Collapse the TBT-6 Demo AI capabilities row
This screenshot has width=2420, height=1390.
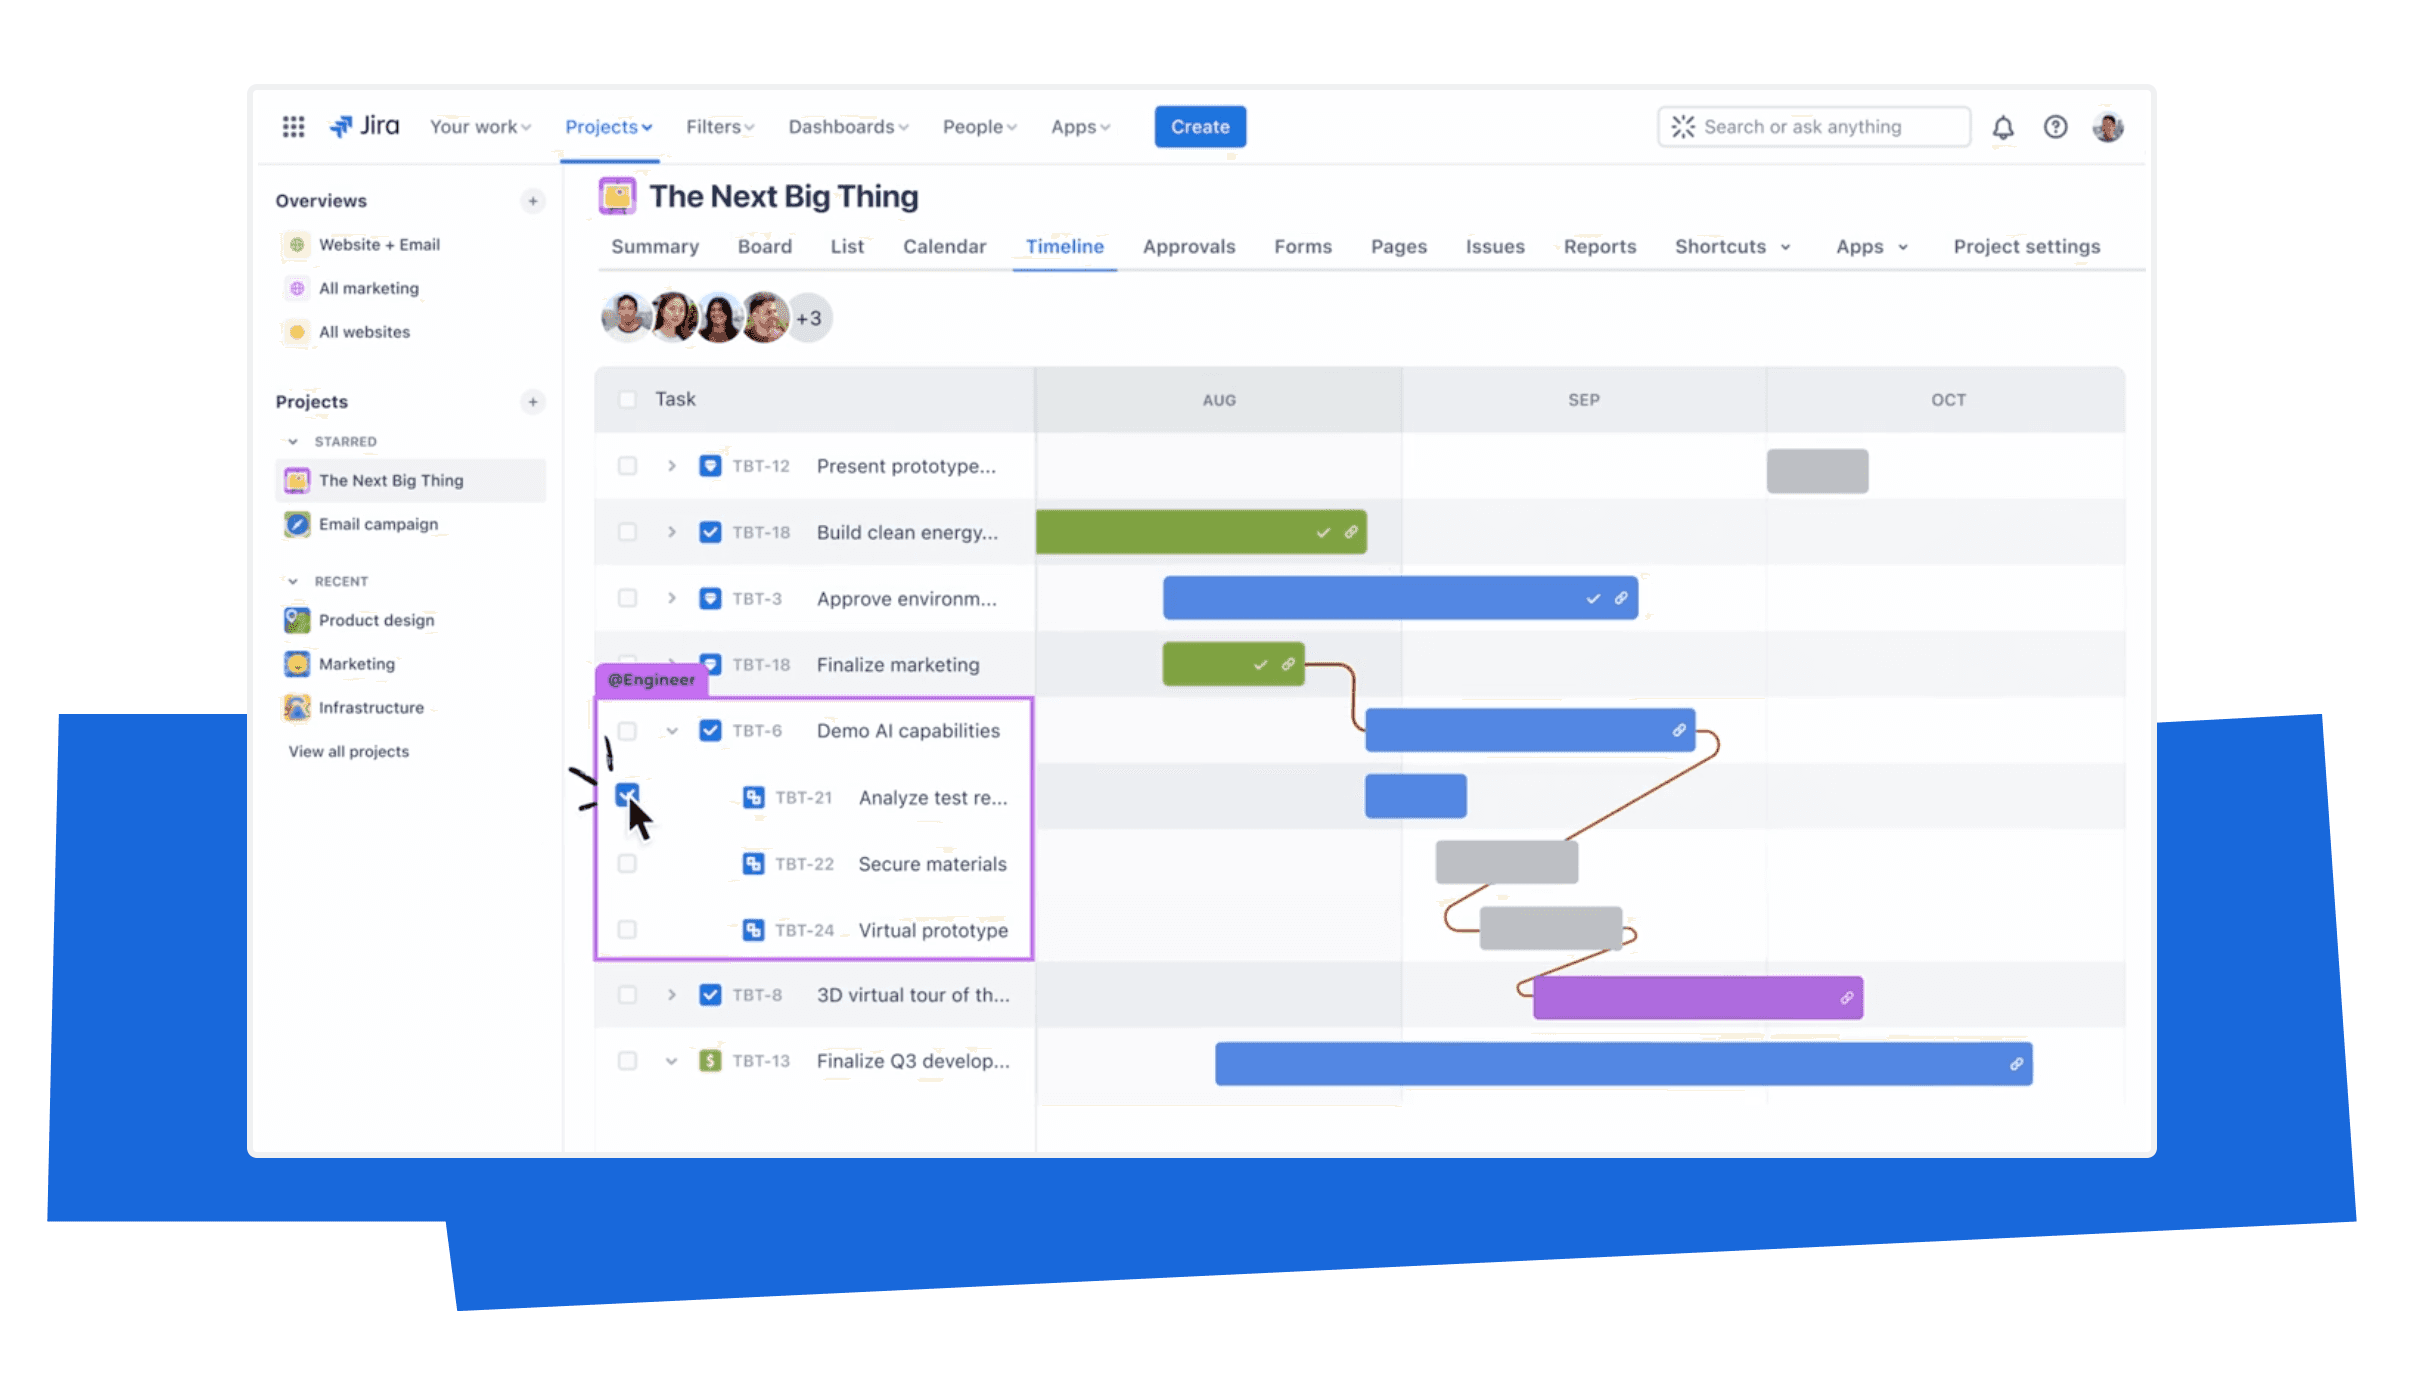click(672, 731)
